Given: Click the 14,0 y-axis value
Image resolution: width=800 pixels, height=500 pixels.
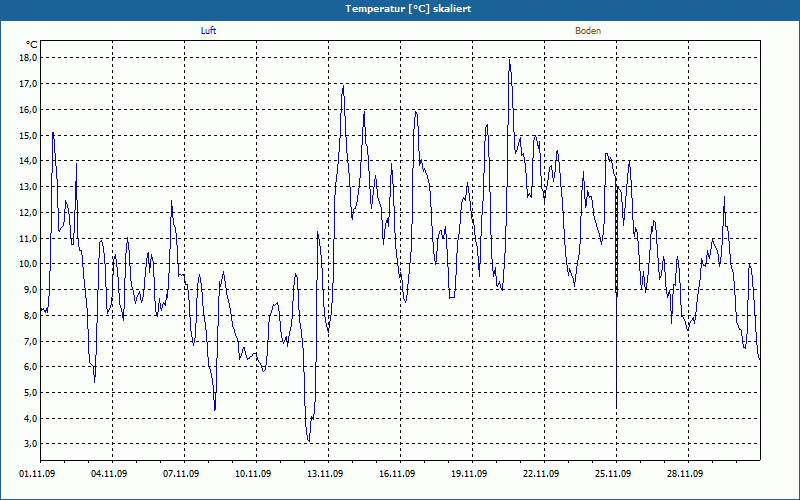Looking at the screenshot, I should 28,161.
